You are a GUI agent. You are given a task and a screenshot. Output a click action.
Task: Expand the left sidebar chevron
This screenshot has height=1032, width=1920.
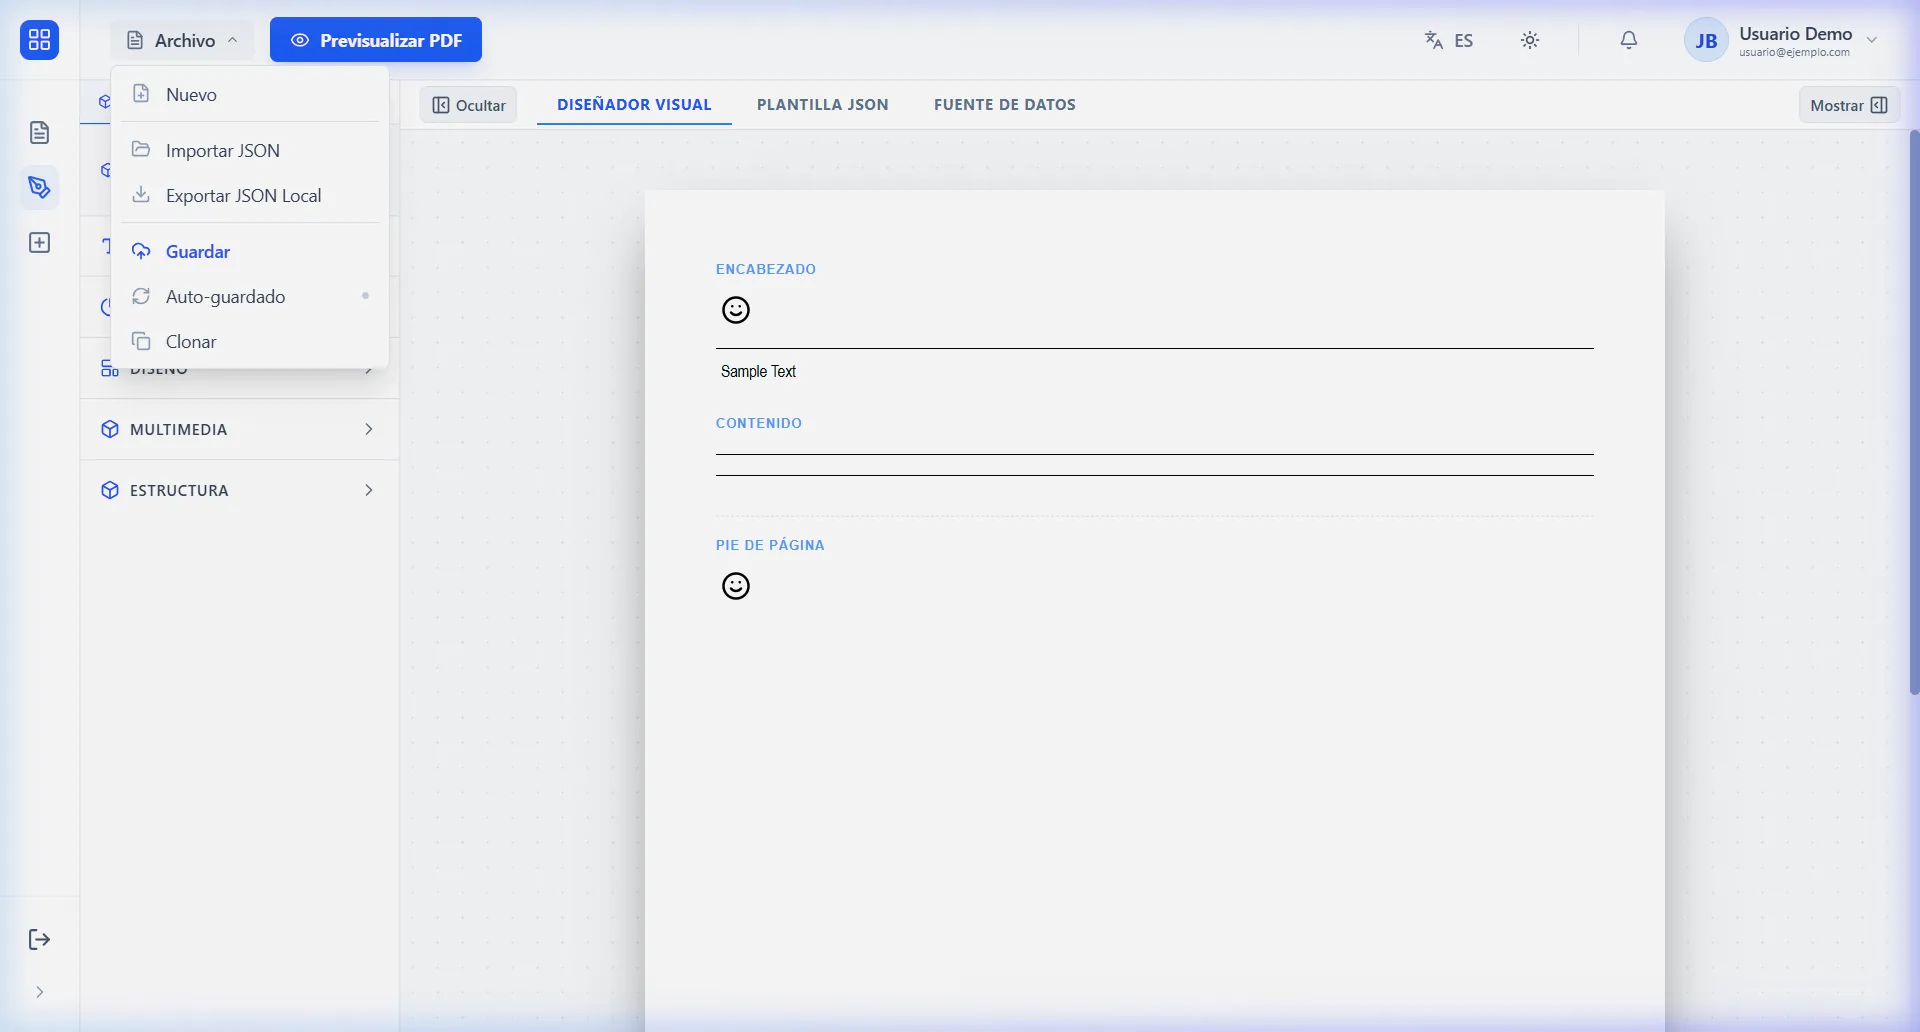(x=39, y=992)
